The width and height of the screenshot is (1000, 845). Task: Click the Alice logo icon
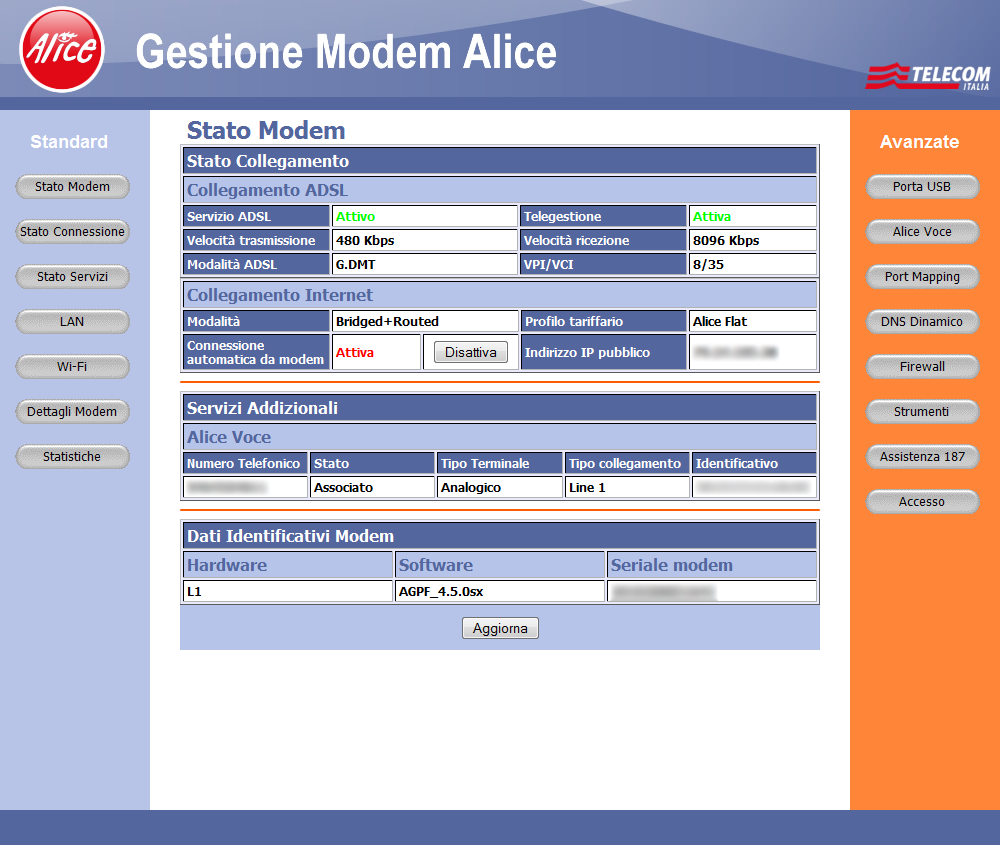point(62,49)
